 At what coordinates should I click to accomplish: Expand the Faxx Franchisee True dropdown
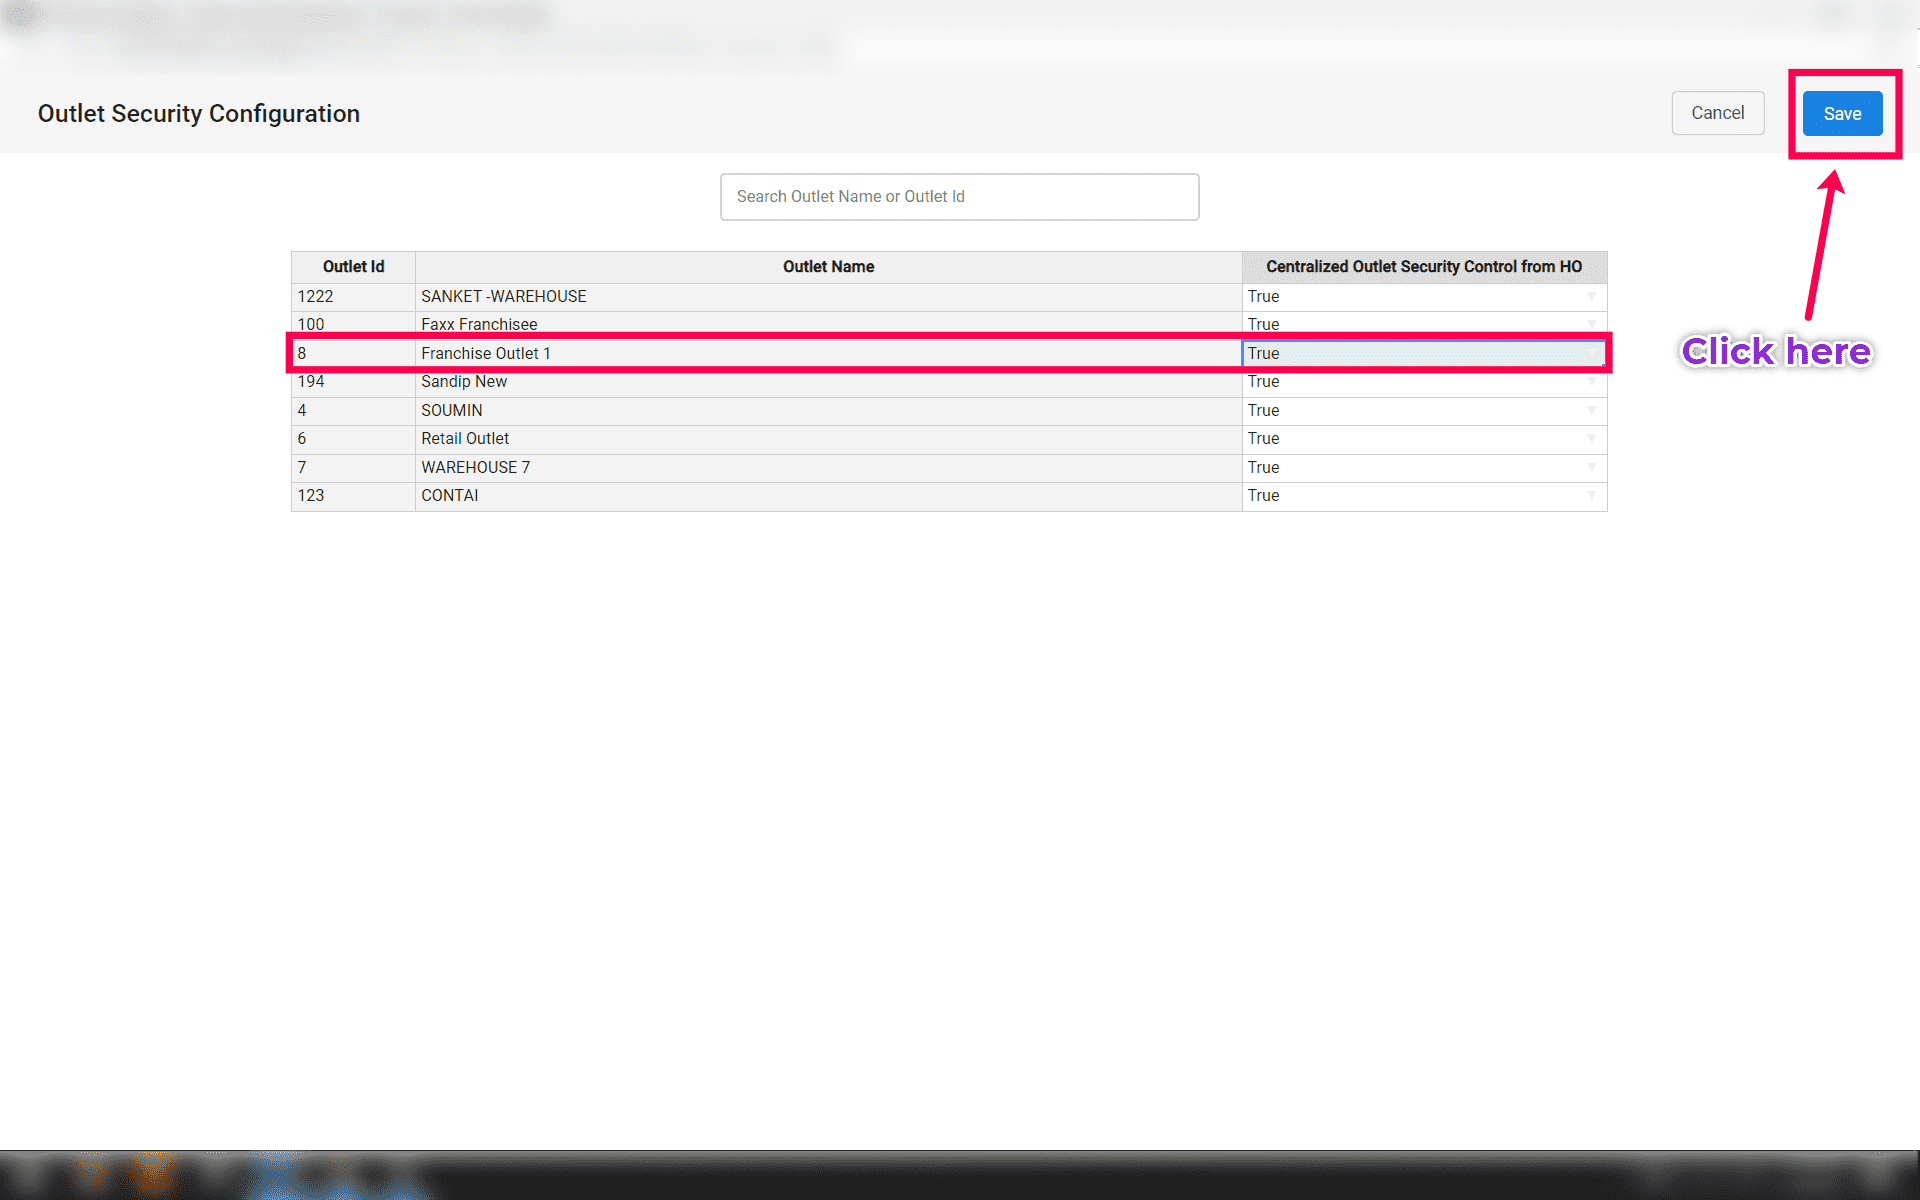(x=1591, y=324)
